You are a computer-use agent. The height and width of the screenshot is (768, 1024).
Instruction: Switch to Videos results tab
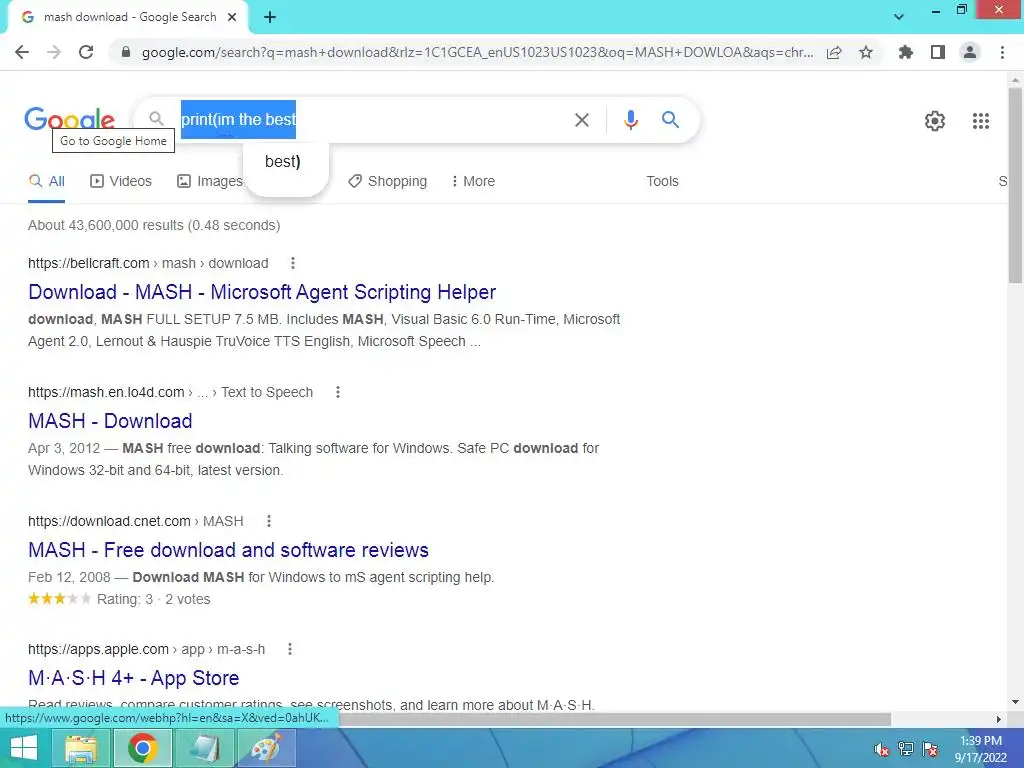(x=121, y=182)
